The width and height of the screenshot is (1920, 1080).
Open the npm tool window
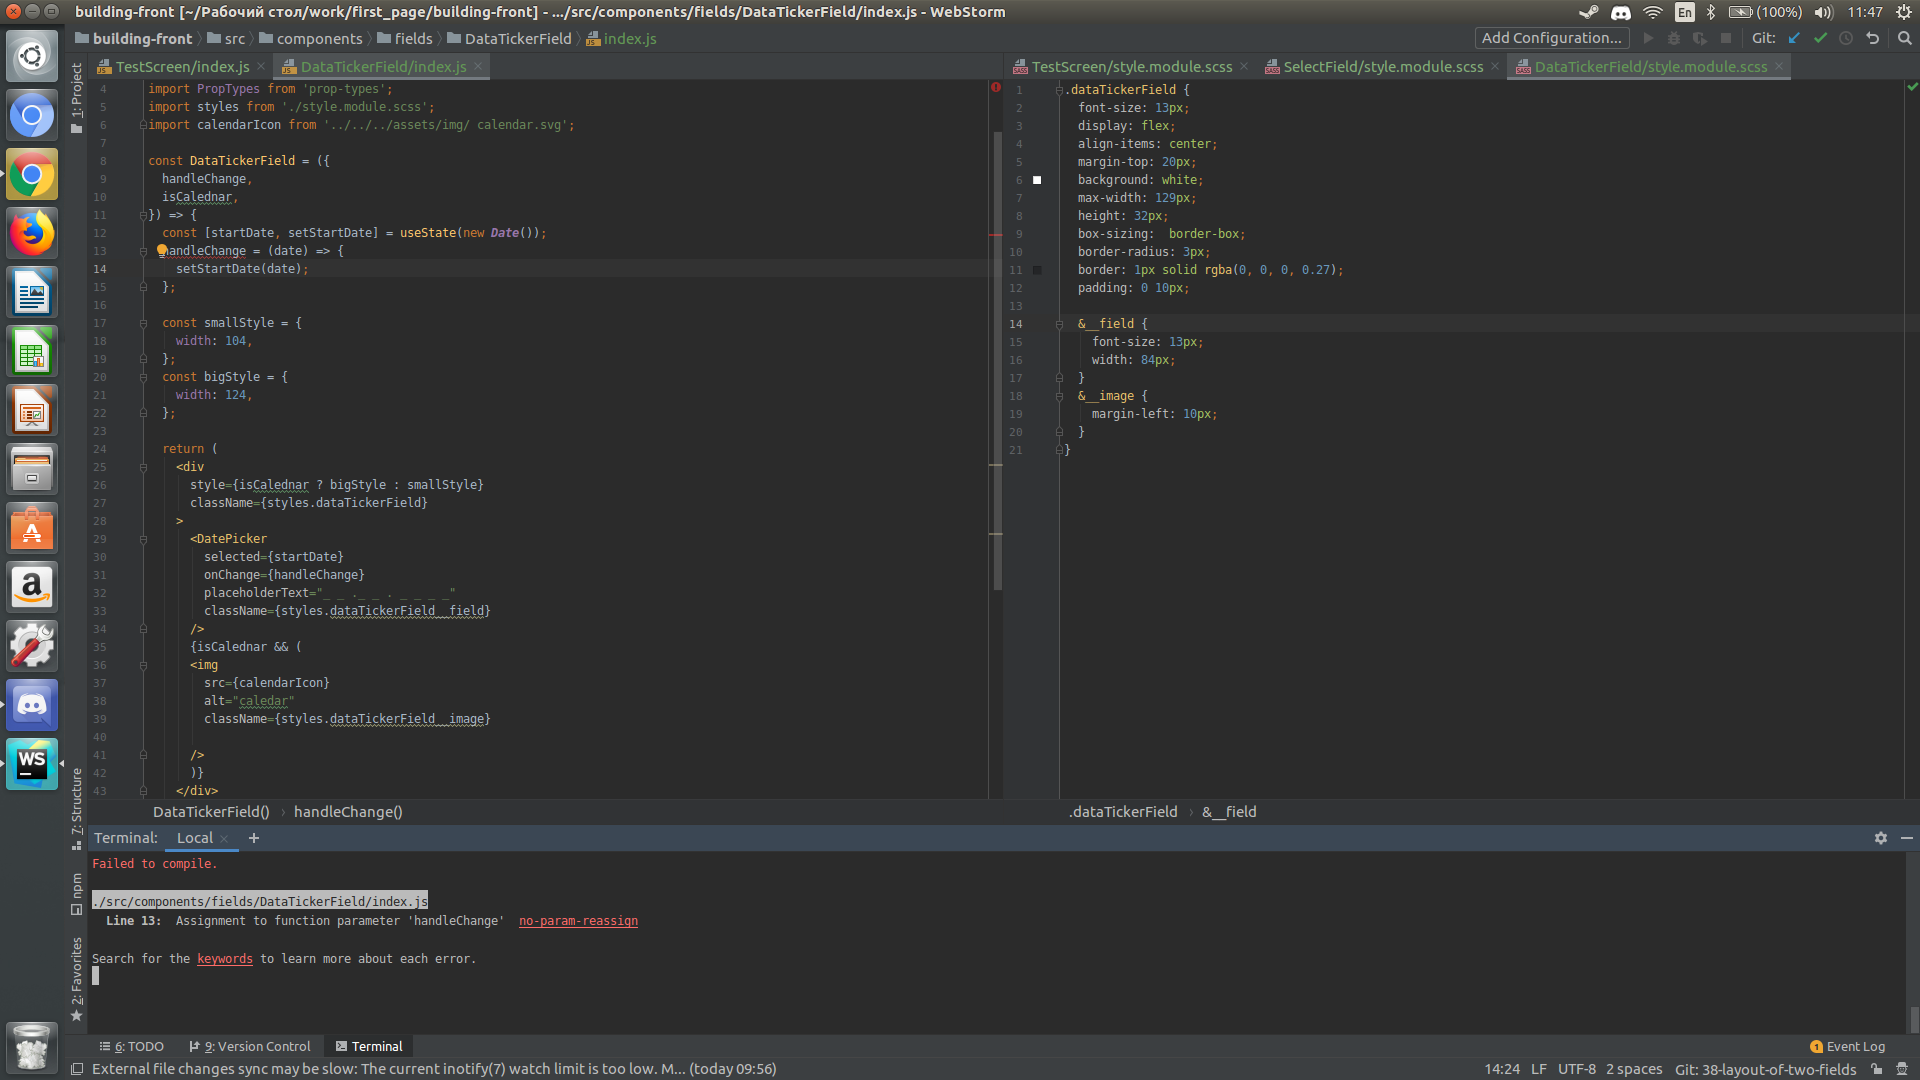[77, 894]
